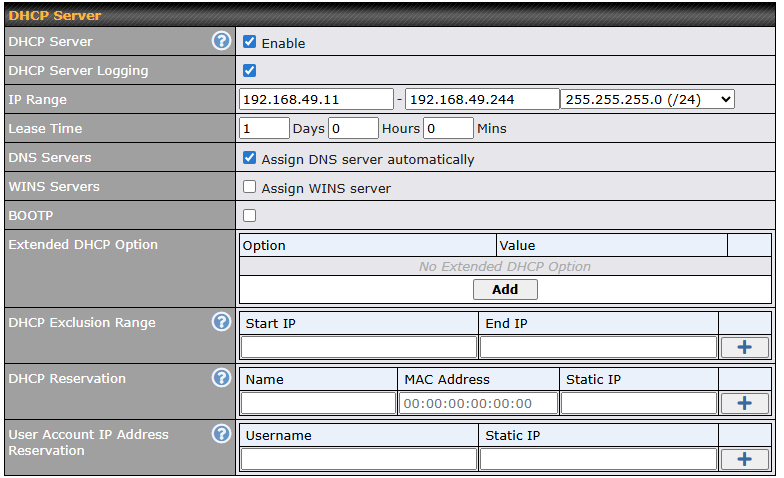Focus the MAC Address reservation field
Image resolution: width=784 pixels, height=478 pixels.
coord(478,403)
